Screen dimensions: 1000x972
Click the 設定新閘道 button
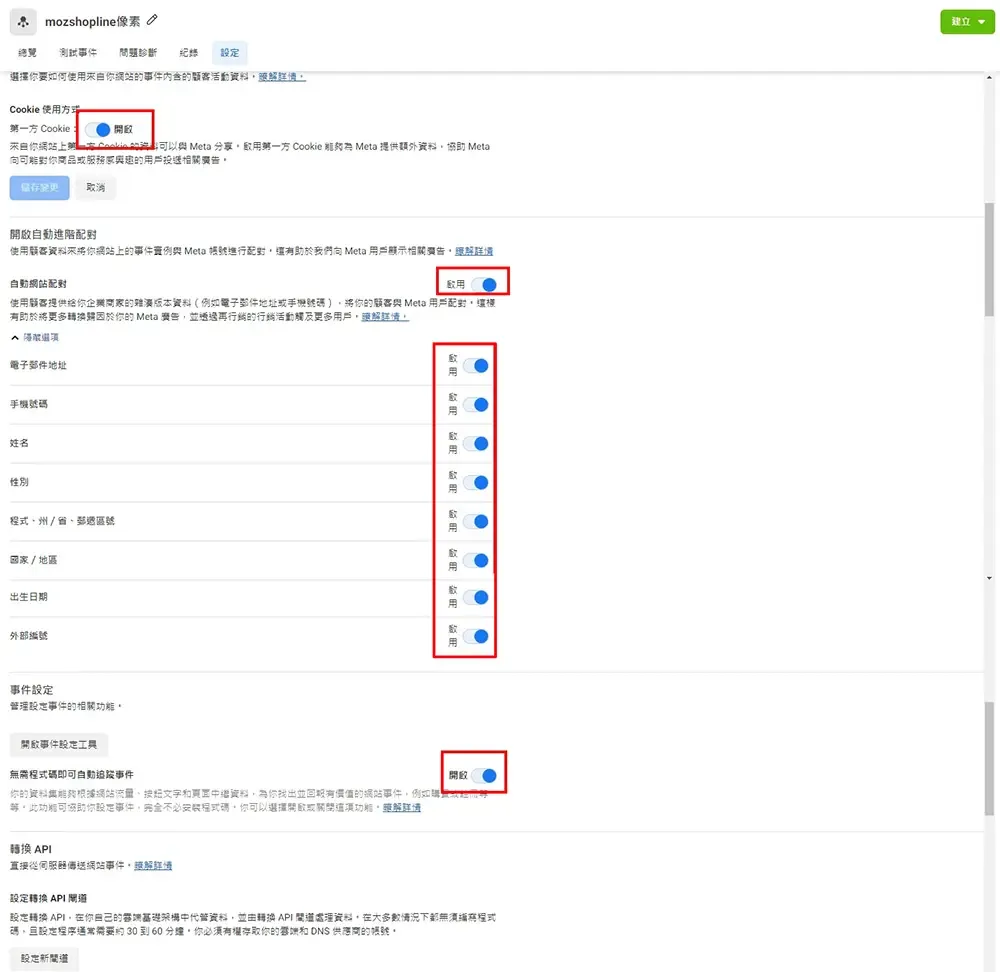[45, 958]
